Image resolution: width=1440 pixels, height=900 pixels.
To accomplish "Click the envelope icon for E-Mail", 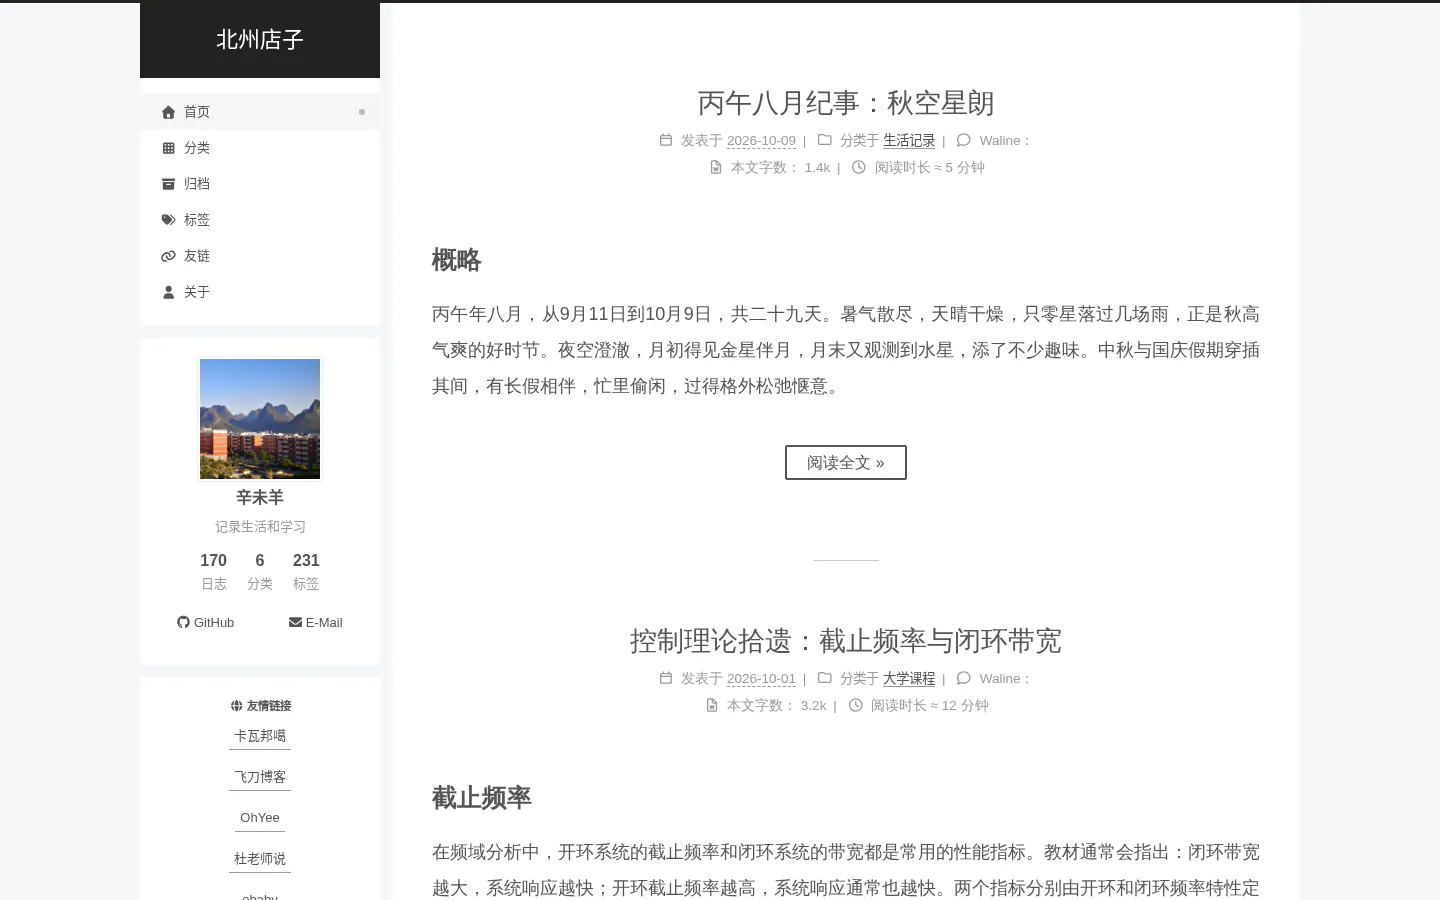I will pyautogui.click(x=295, y=622).
